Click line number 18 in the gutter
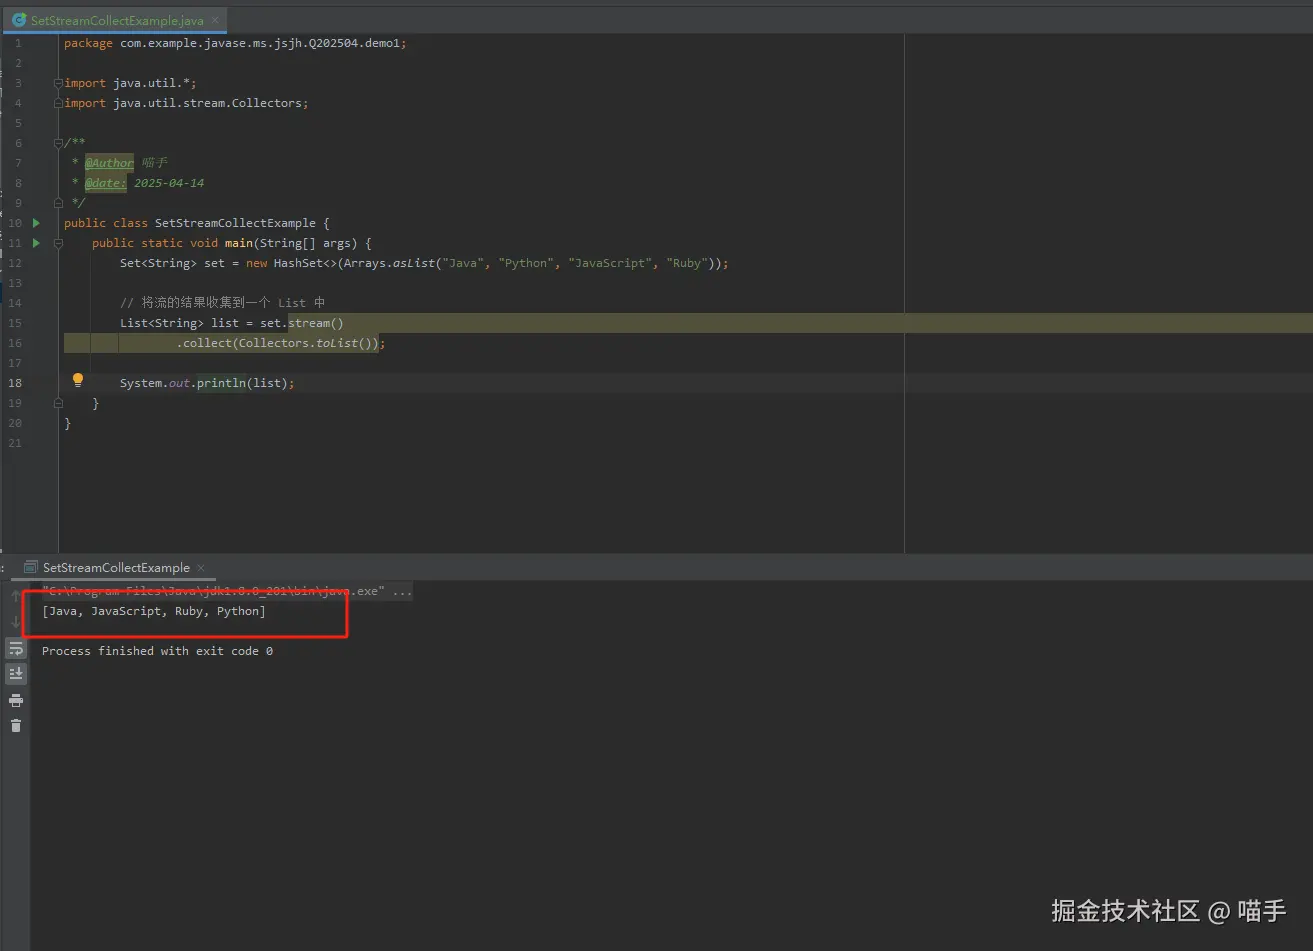The image size is (1313, 951). click(15, 383)
